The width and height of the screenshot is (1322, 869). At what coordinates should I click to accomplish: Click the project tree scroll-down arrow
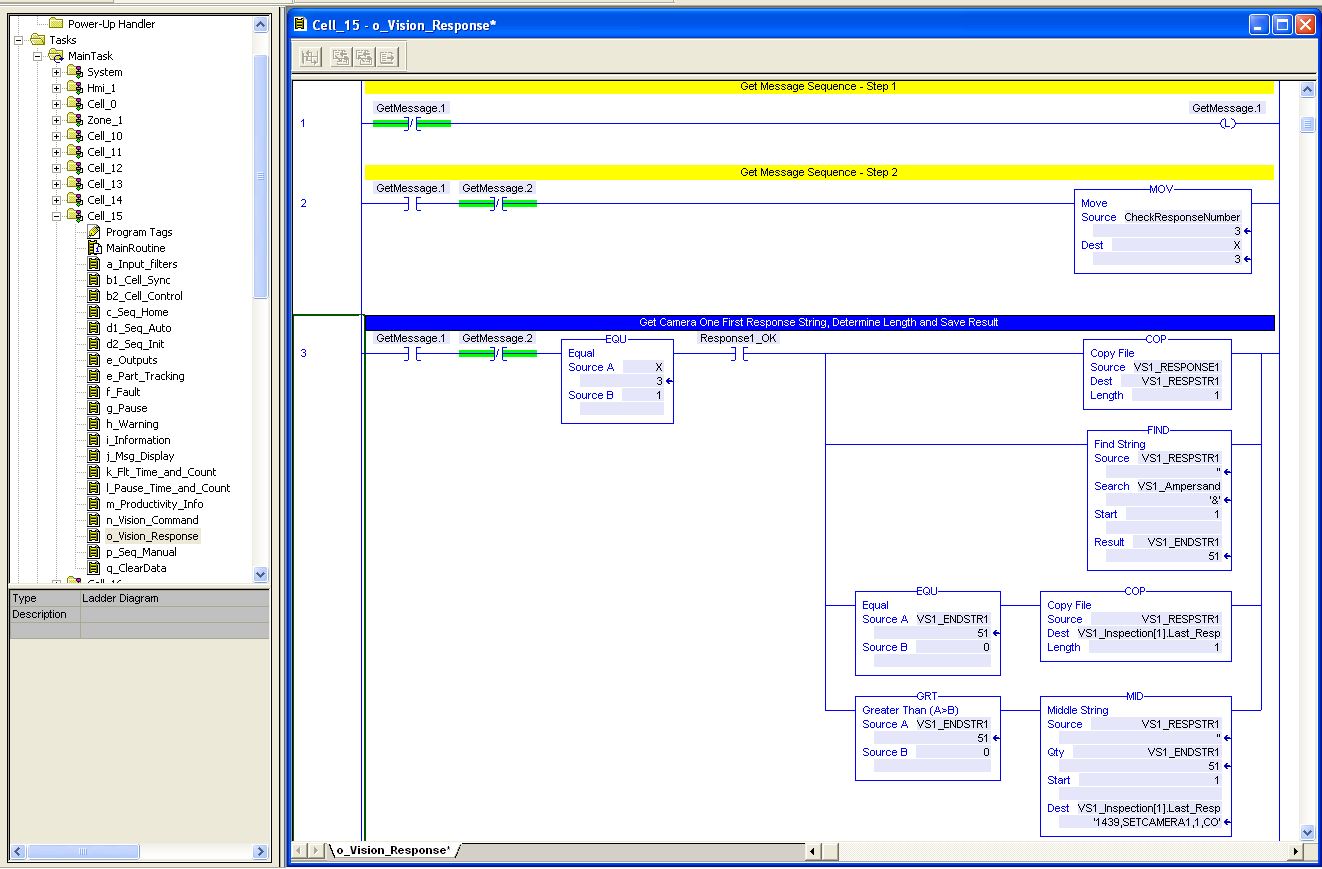tap(261, 574)
